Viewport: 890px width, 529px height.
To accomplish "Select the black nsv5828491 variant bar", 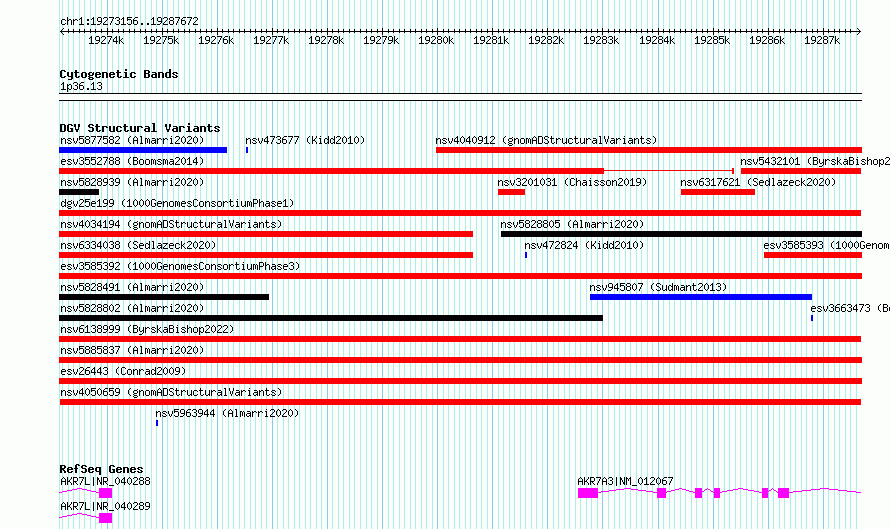I will pos(164,297).
